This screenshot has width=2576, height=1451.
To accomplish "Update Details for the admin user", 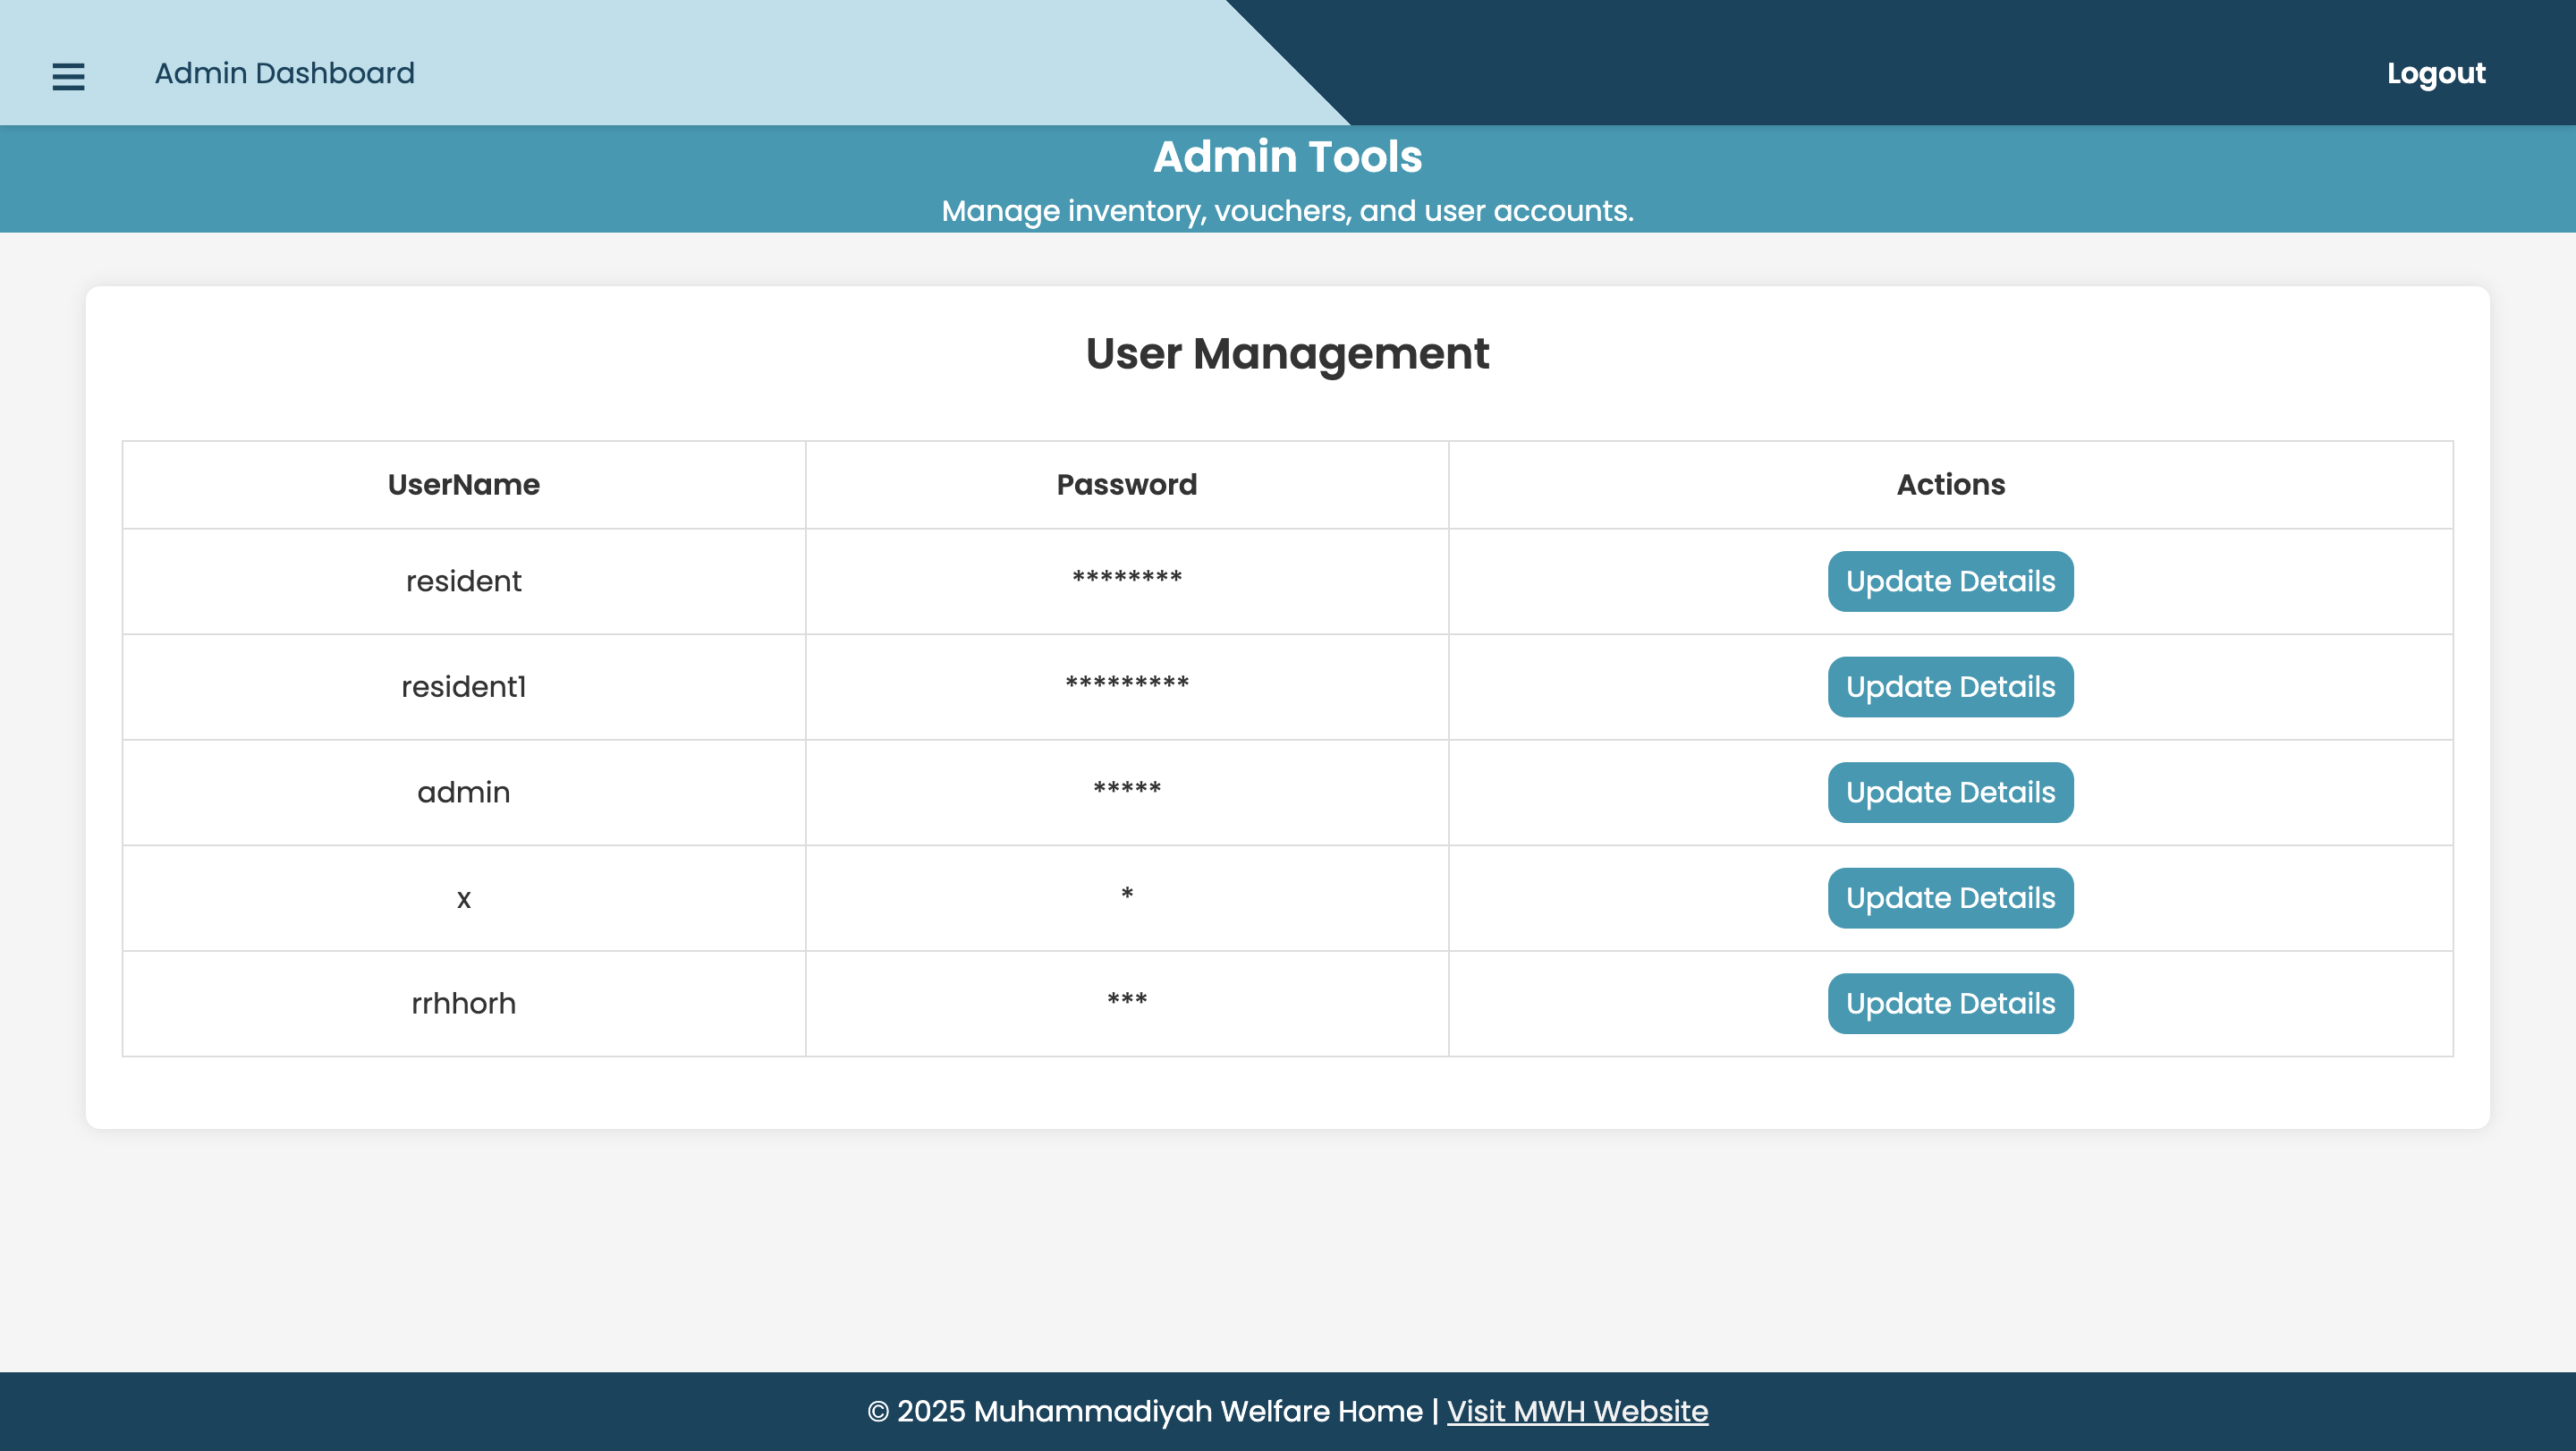I will [1949, 792].
